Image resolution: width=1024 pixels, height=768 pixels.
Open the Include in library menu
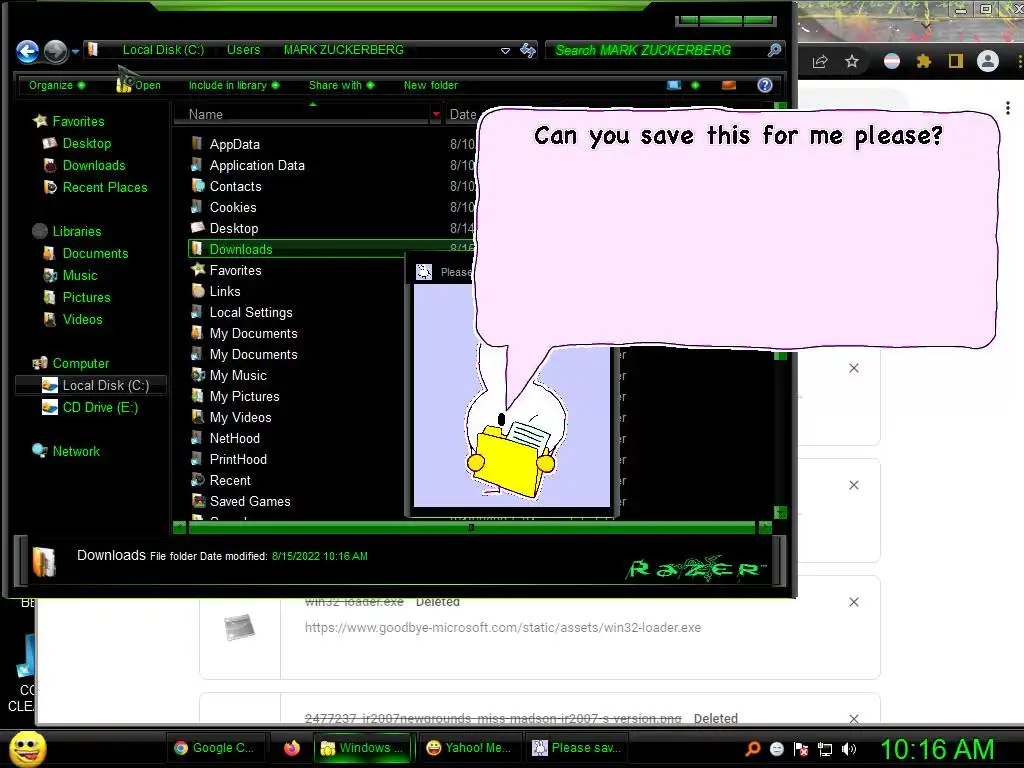click(233, 86)
